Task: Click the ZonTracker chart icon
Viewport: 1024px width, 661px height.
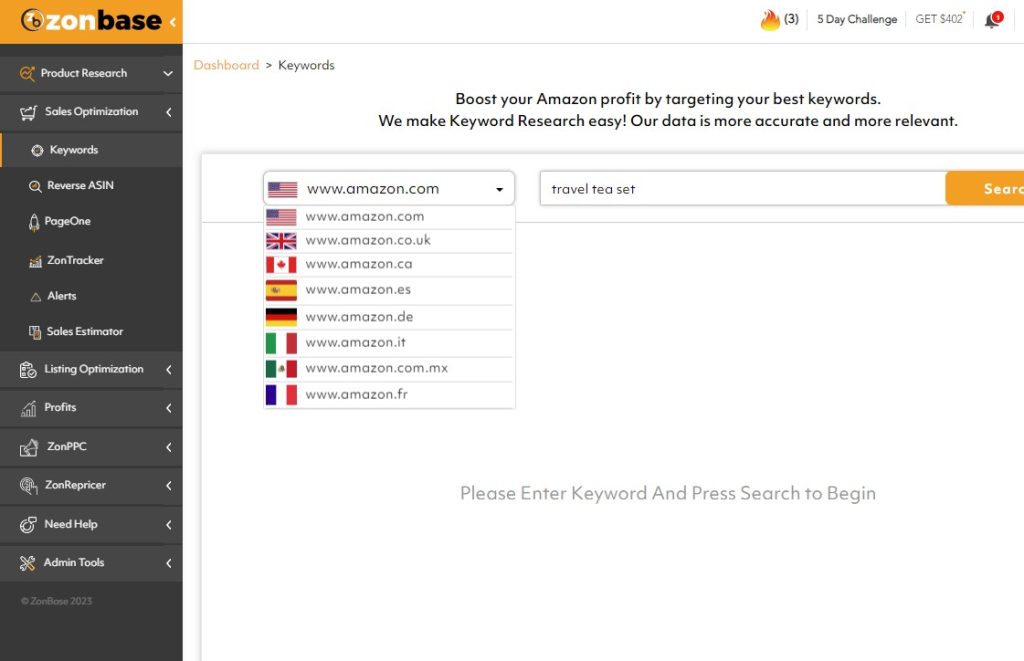Action: (36, 261)
